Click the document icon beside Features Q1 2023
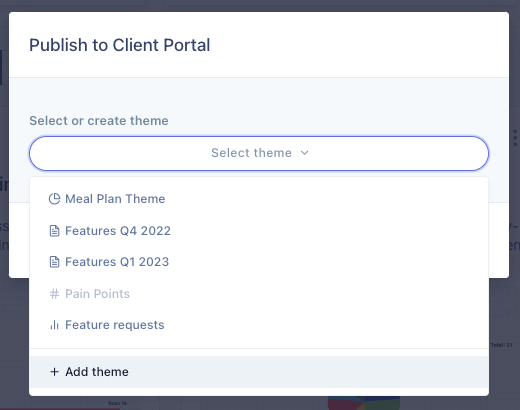The width and height of the screenshot is (520, 410). pyautogui.click(x=54, y=262)
